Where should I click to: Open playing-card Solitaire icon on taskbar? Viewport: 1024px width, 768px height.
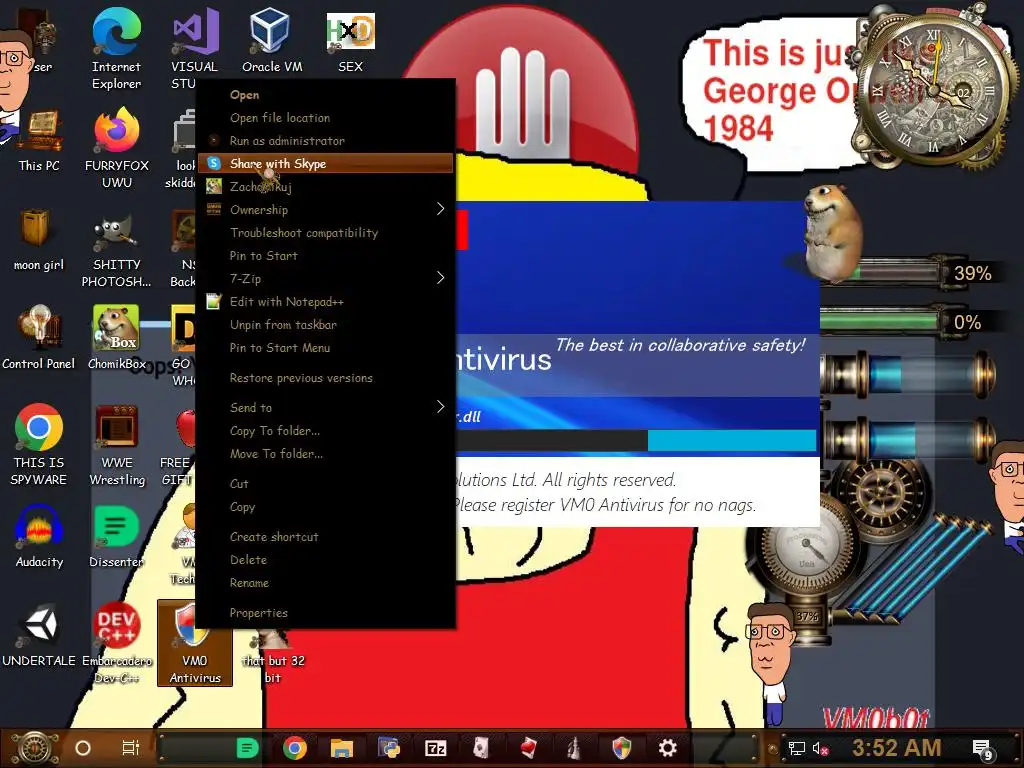pos(481,748)
